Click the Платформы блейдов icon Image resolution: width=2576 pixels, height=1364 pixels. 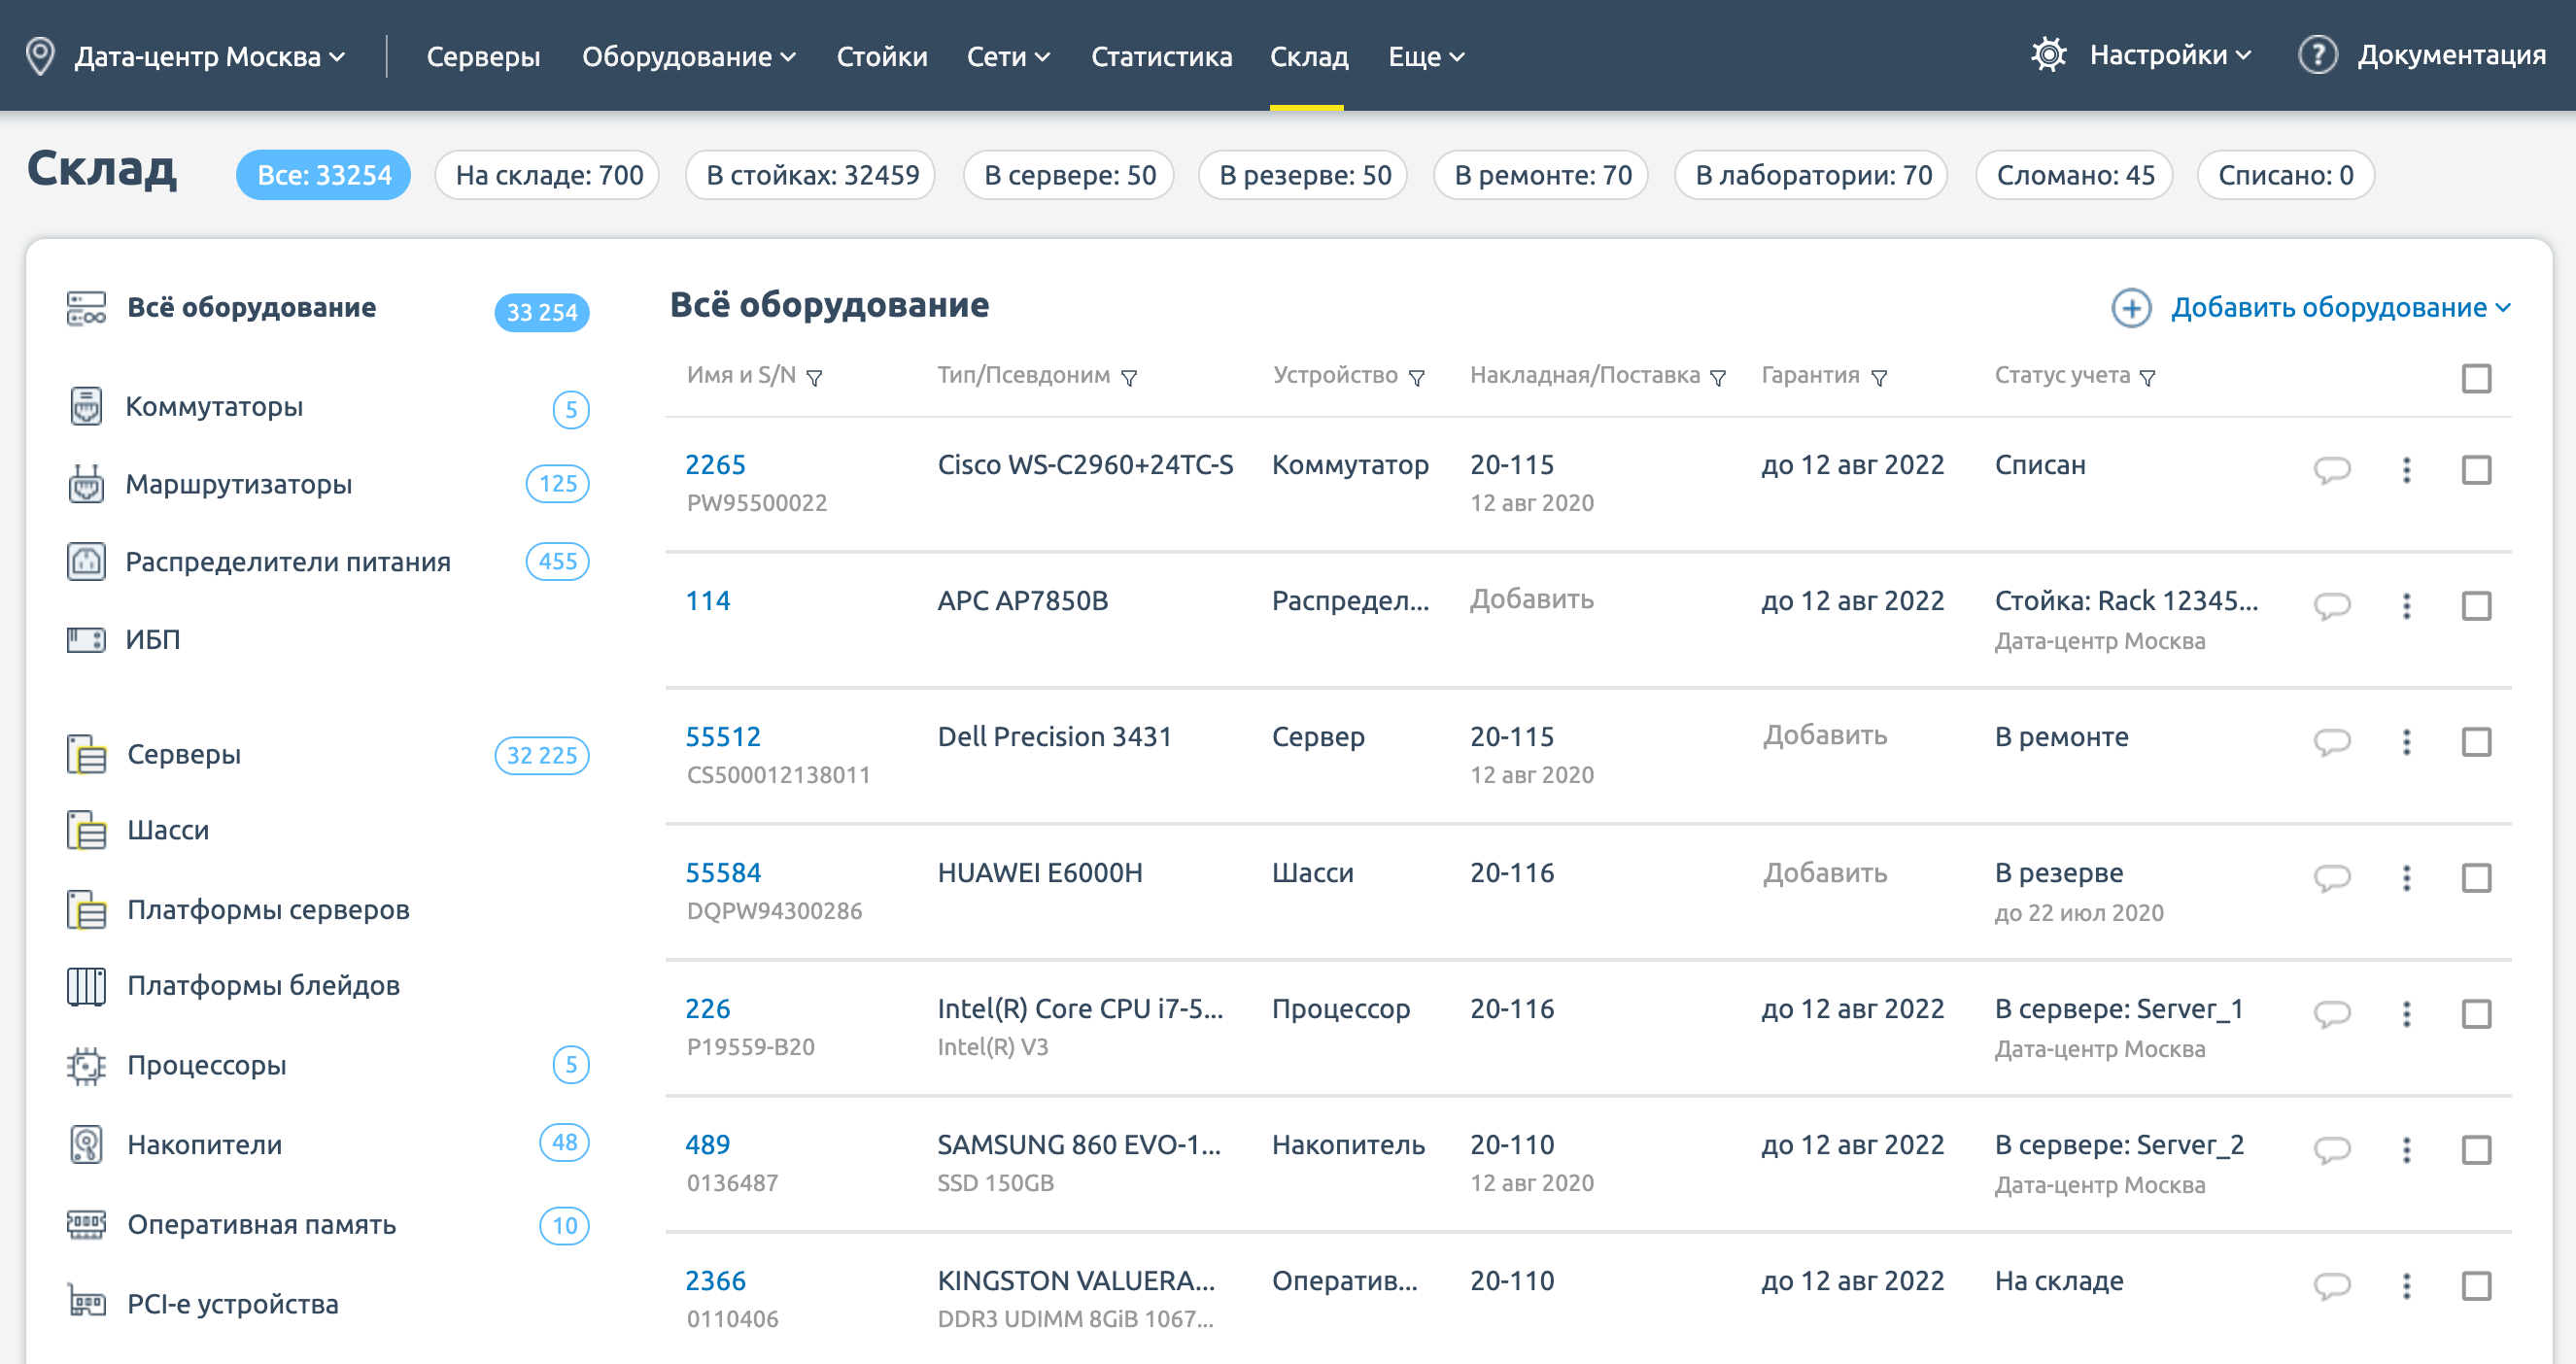86,986
